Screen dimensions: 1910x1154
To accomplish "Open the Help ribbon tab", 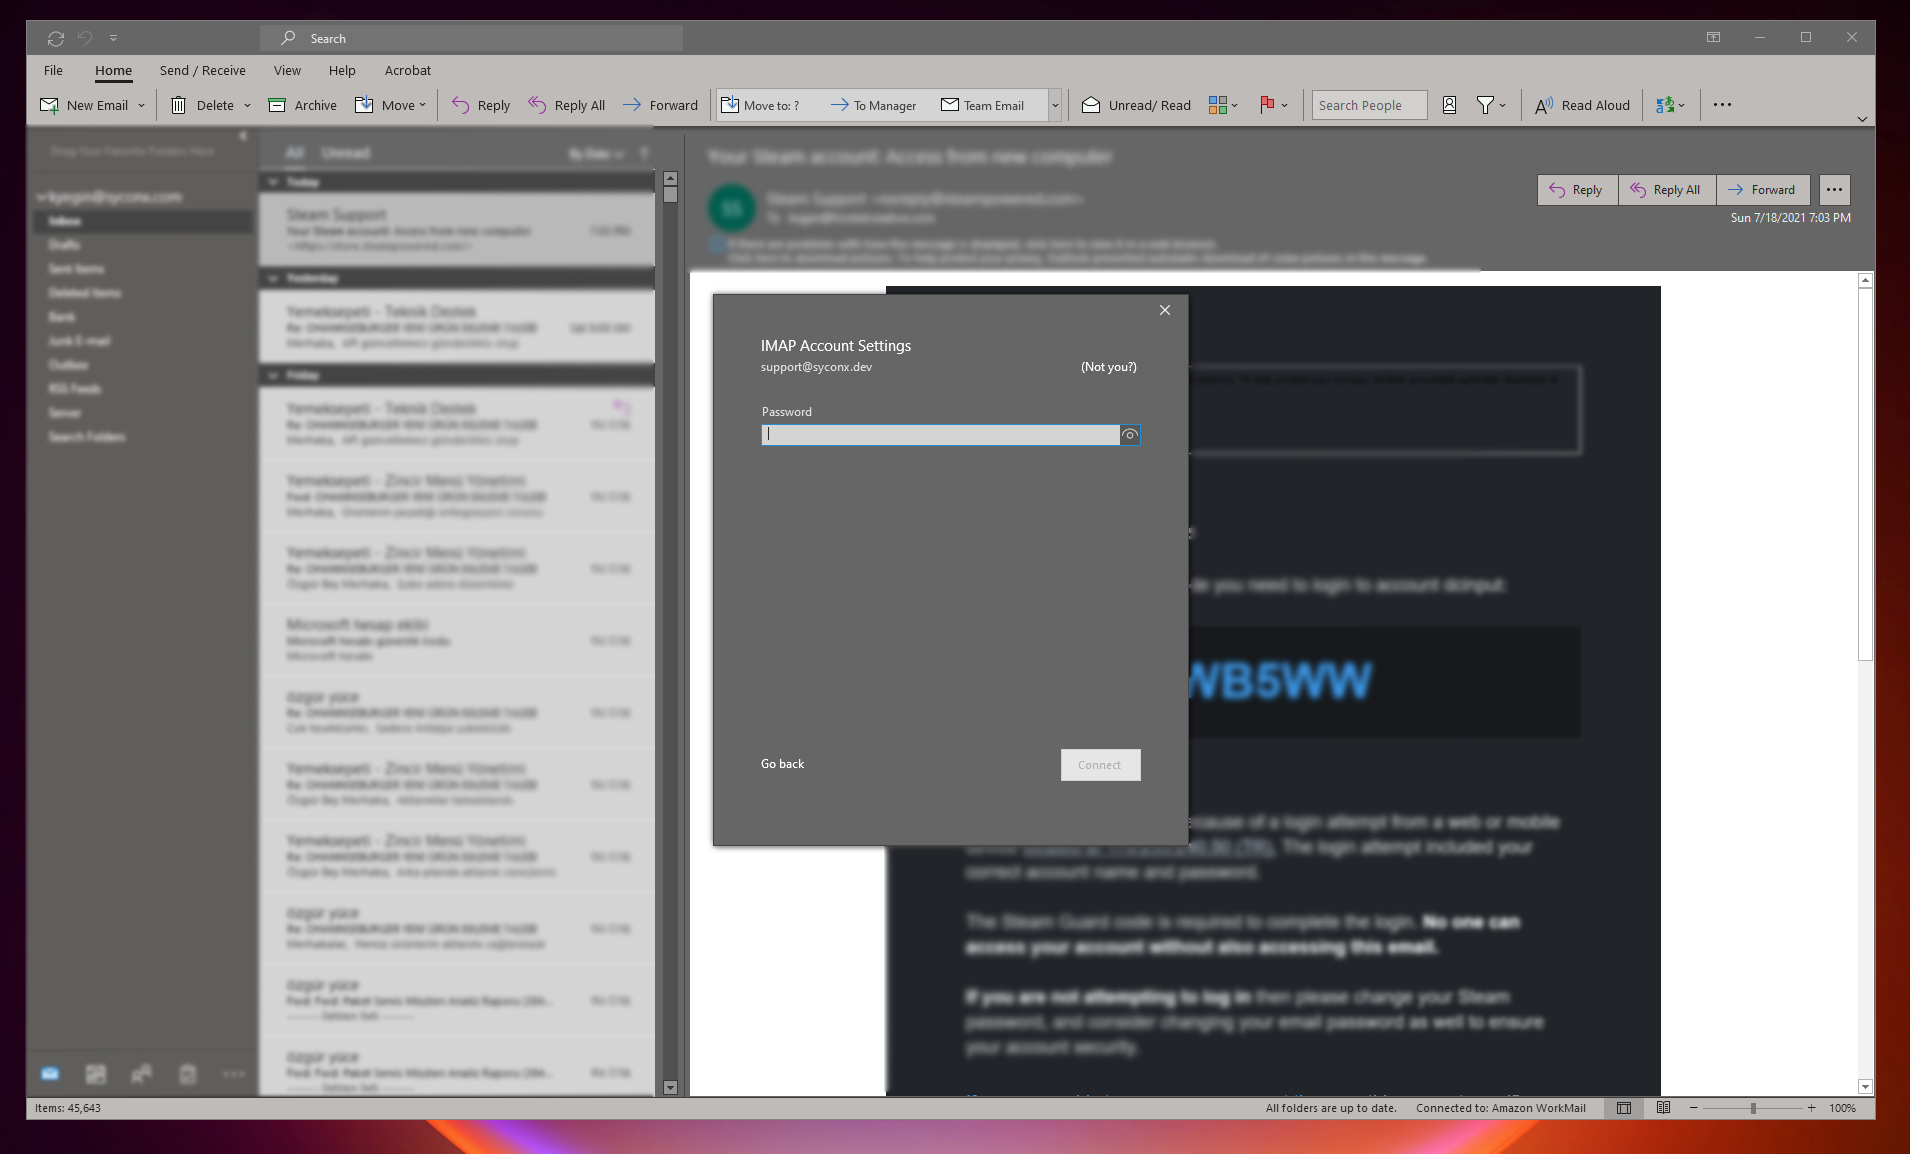I will [342, 70].
